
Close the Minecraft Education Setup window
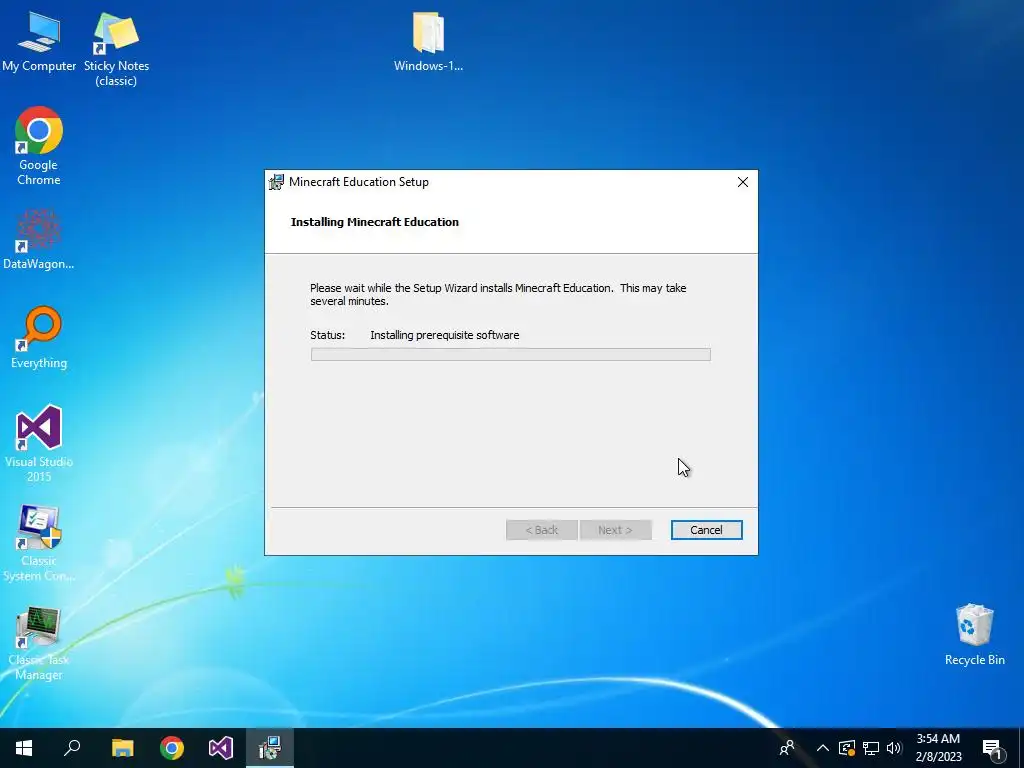click(743, 182)
